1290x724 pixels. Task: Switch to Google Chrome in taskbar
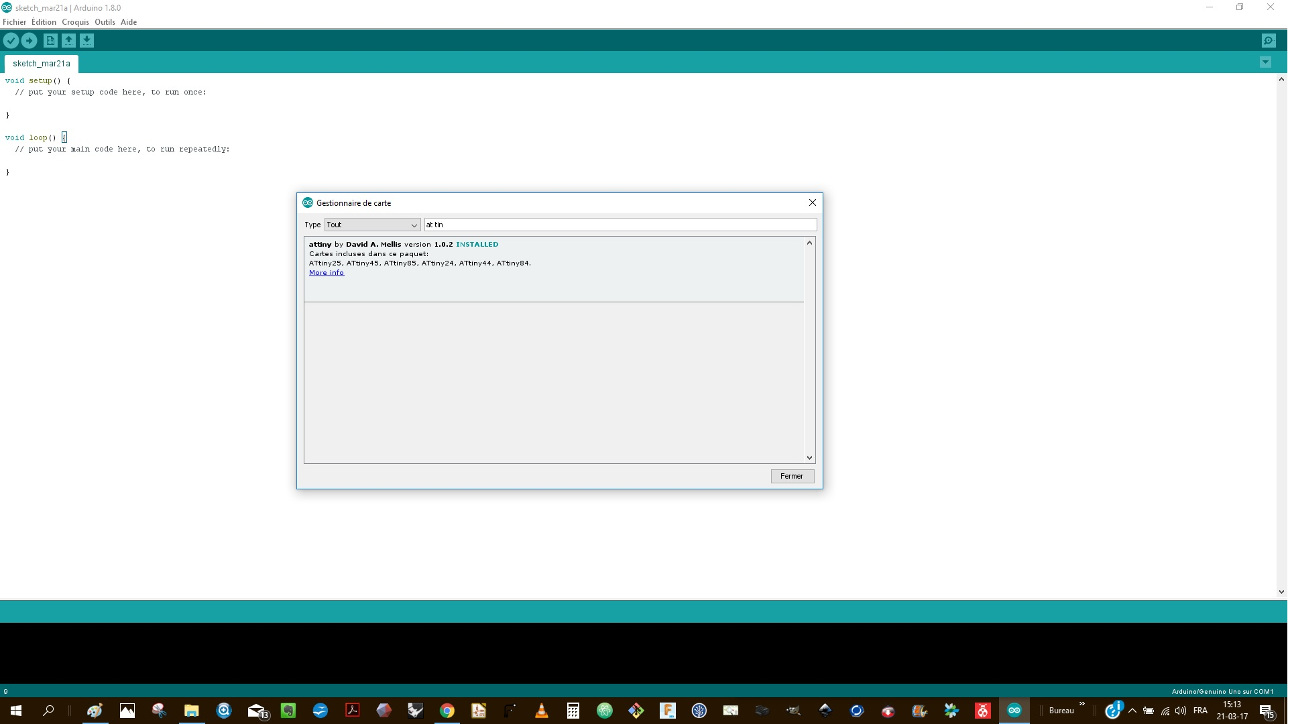click(x=447, y=711)
